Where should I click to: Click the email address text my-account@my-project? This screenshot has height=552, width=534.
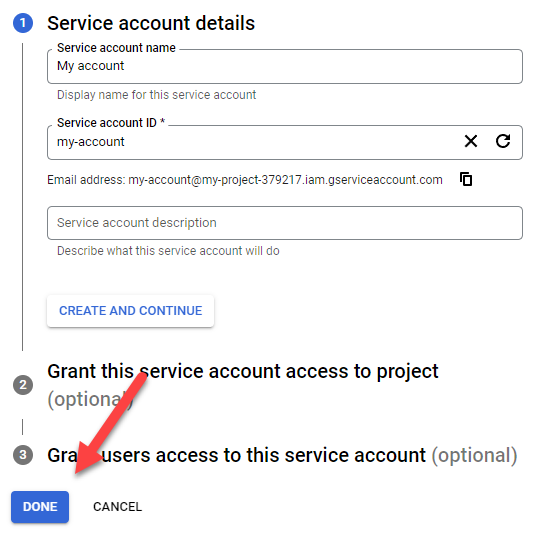point(285,180)
